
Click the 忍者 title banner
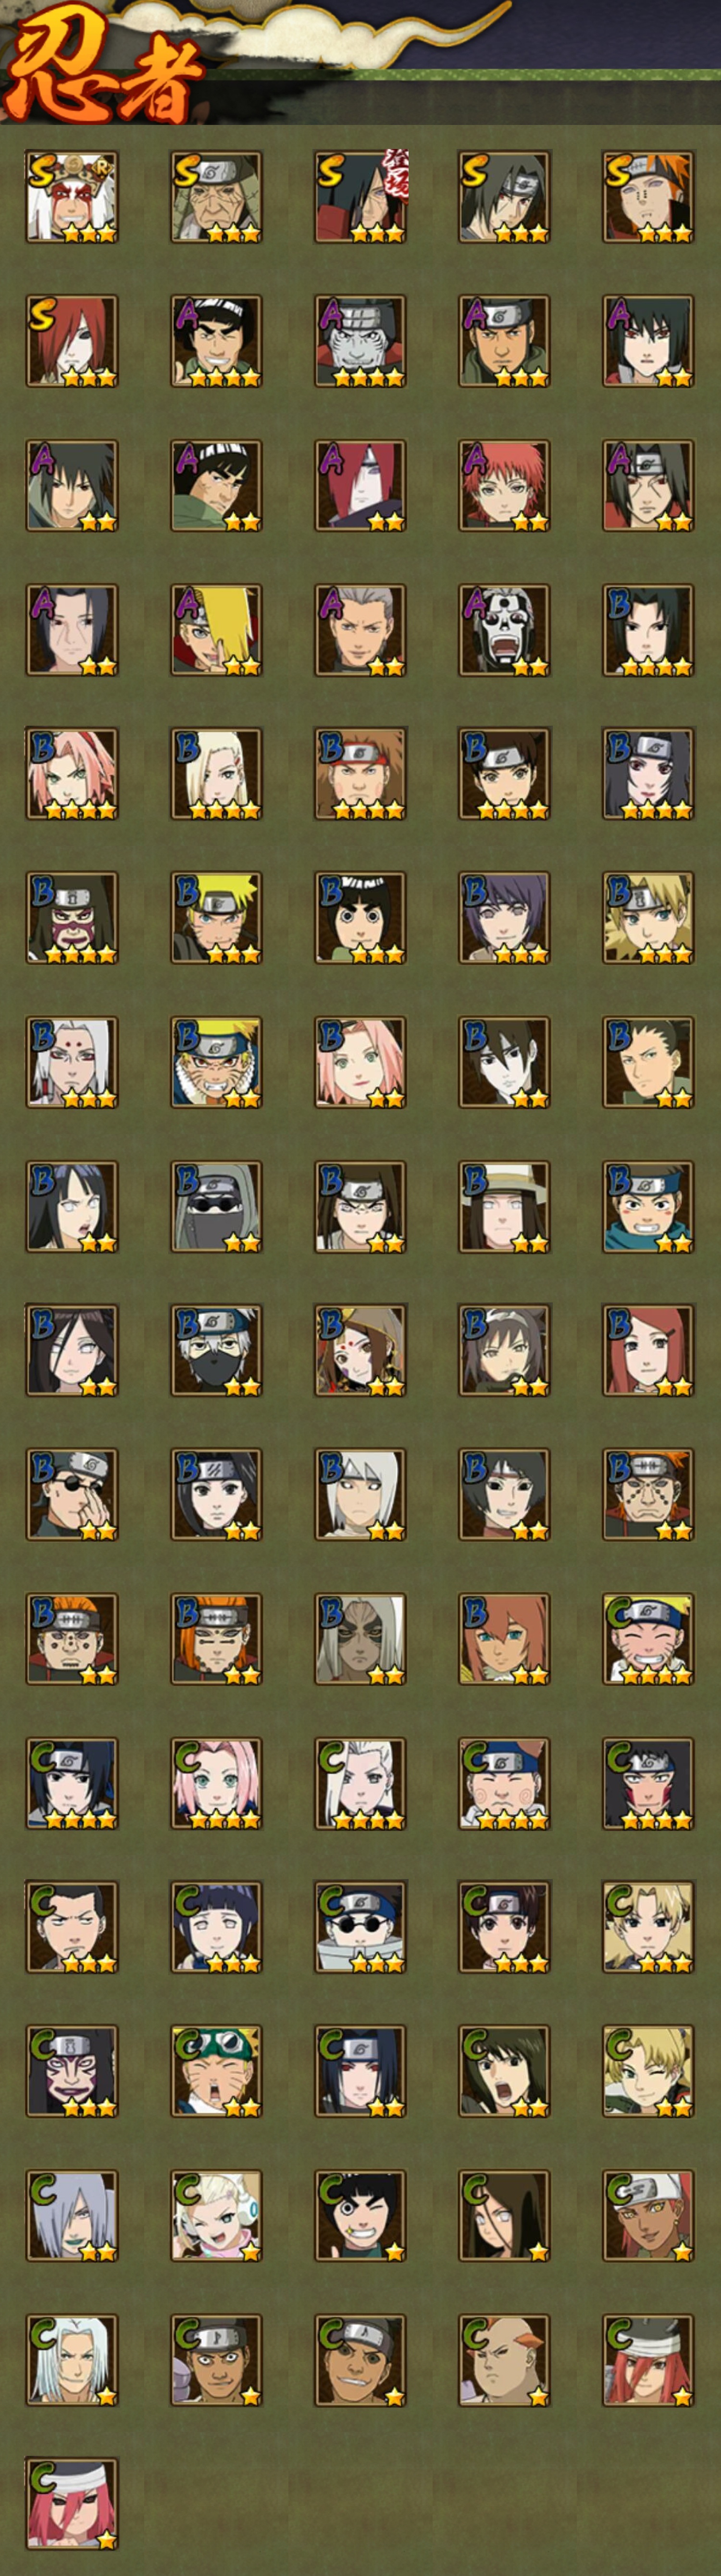(x=105, y=70)
